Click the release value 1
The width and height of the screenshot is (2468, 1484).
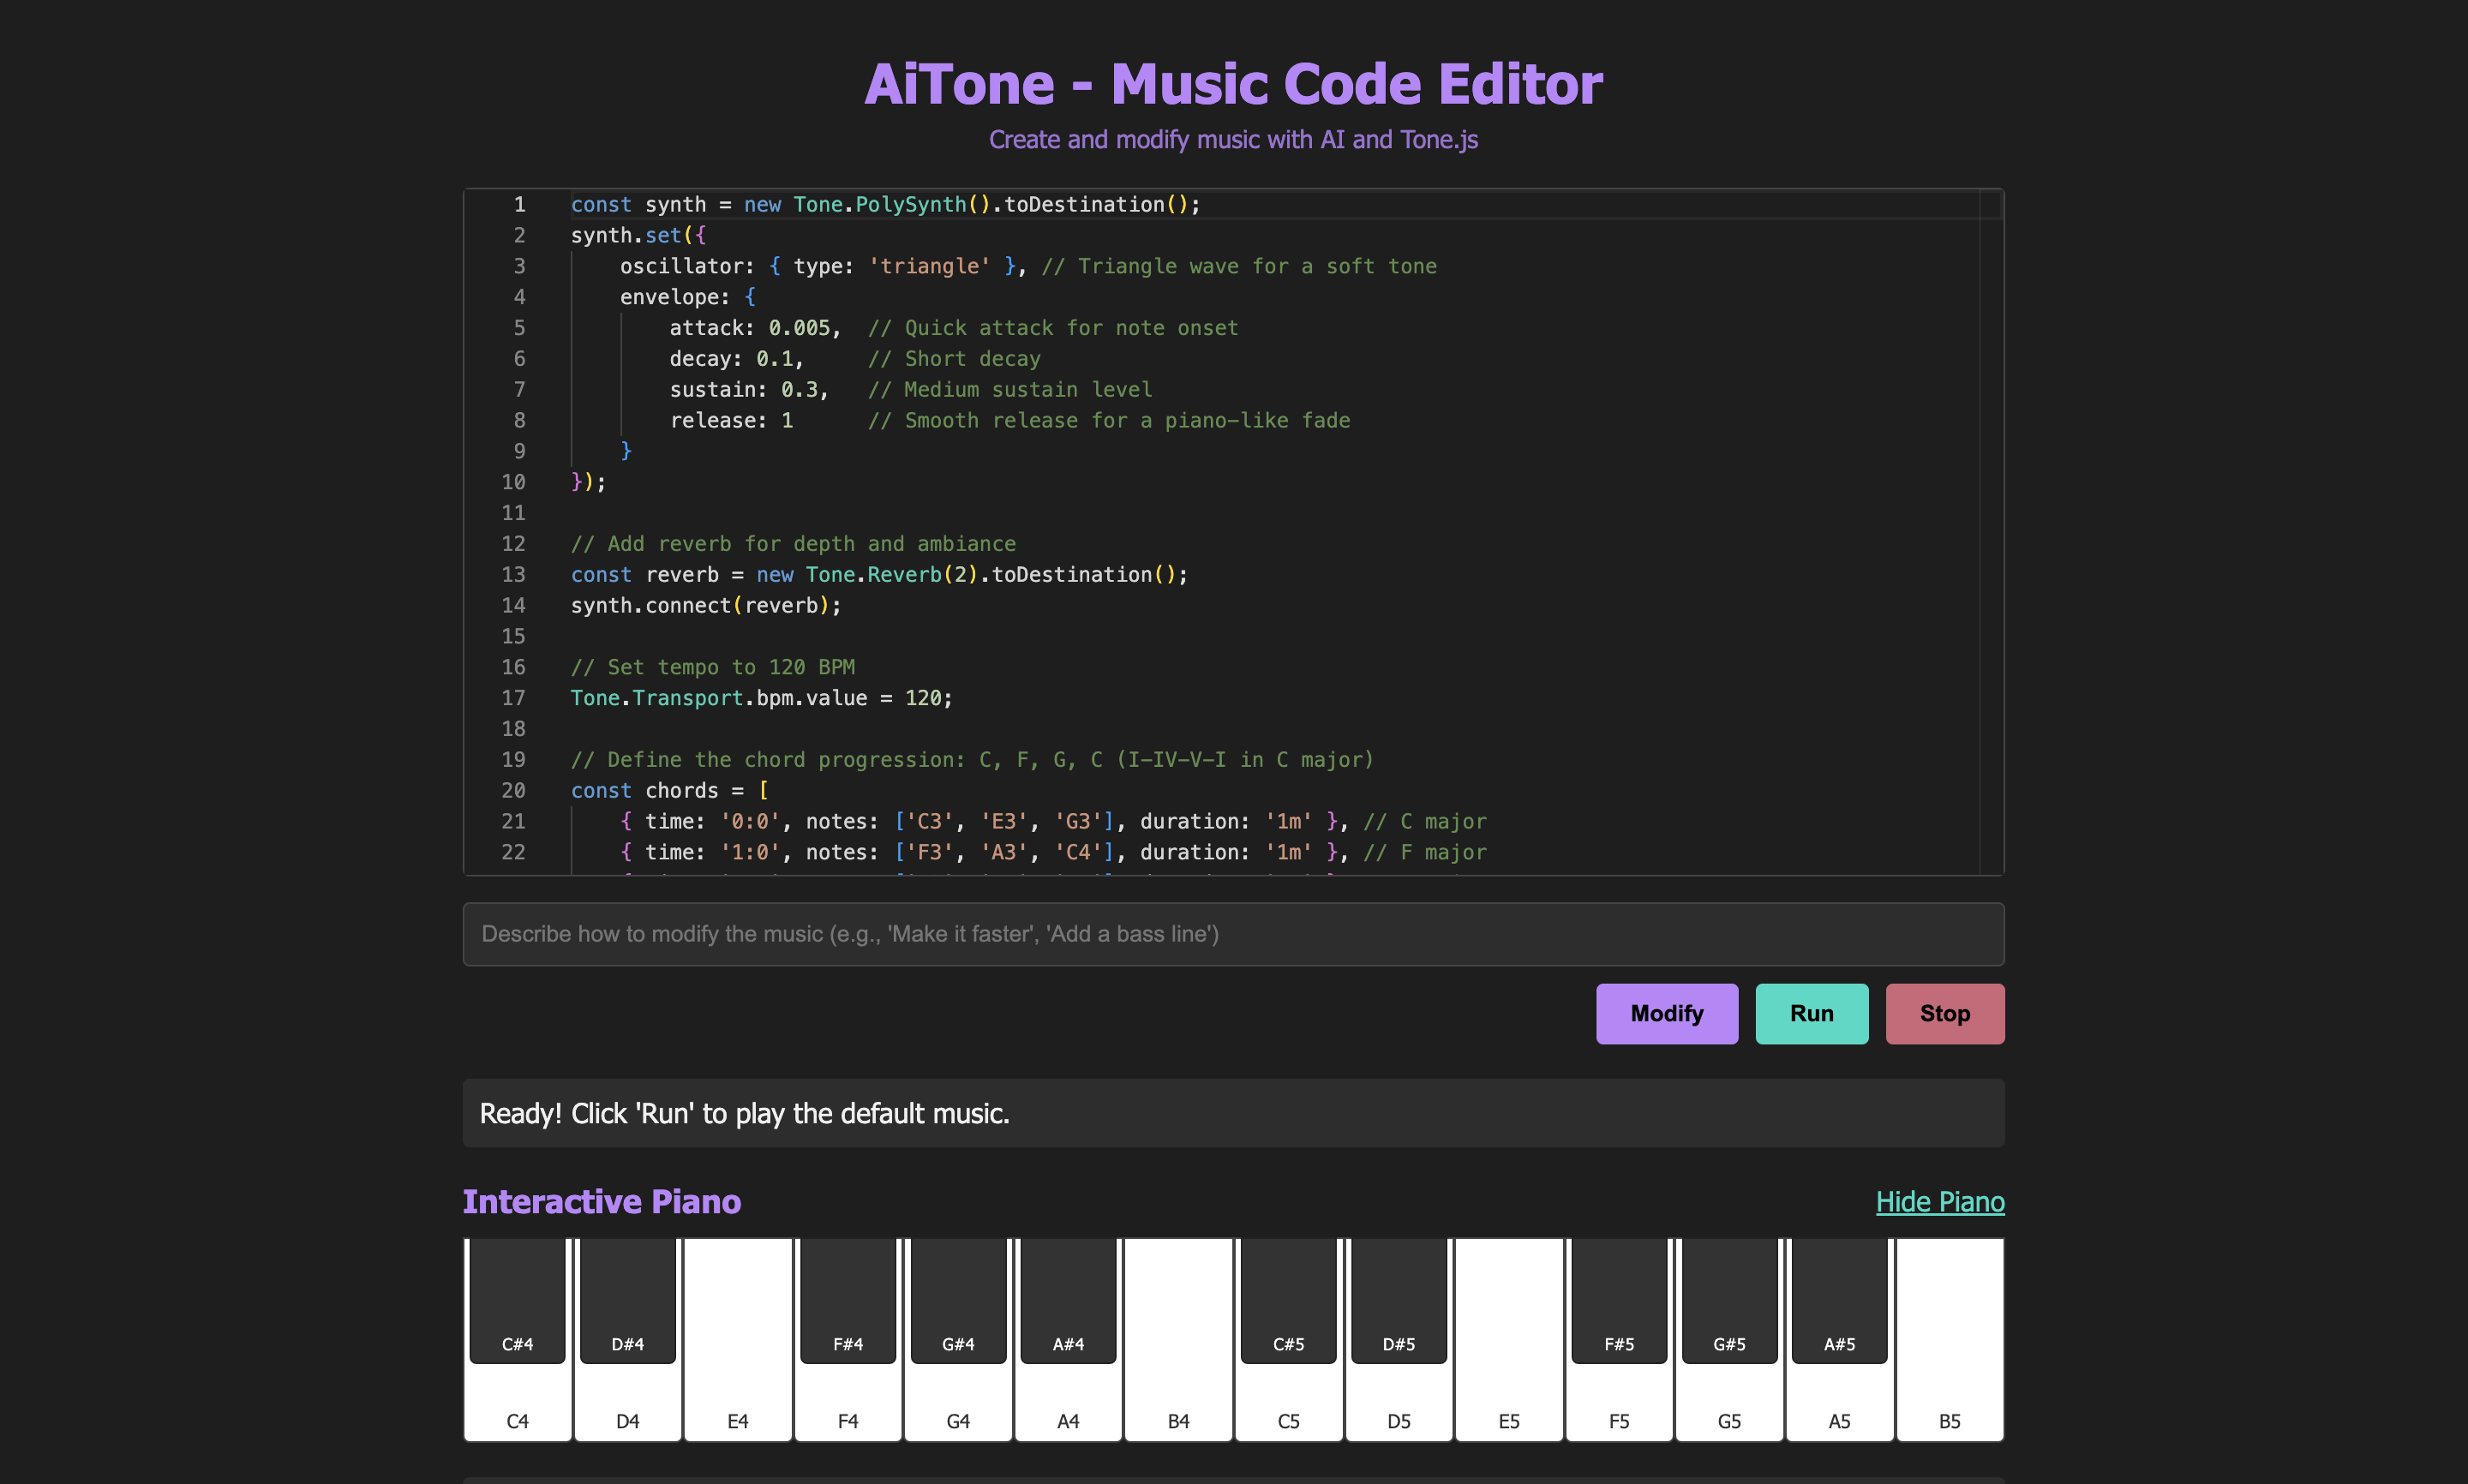coord(787,421)
